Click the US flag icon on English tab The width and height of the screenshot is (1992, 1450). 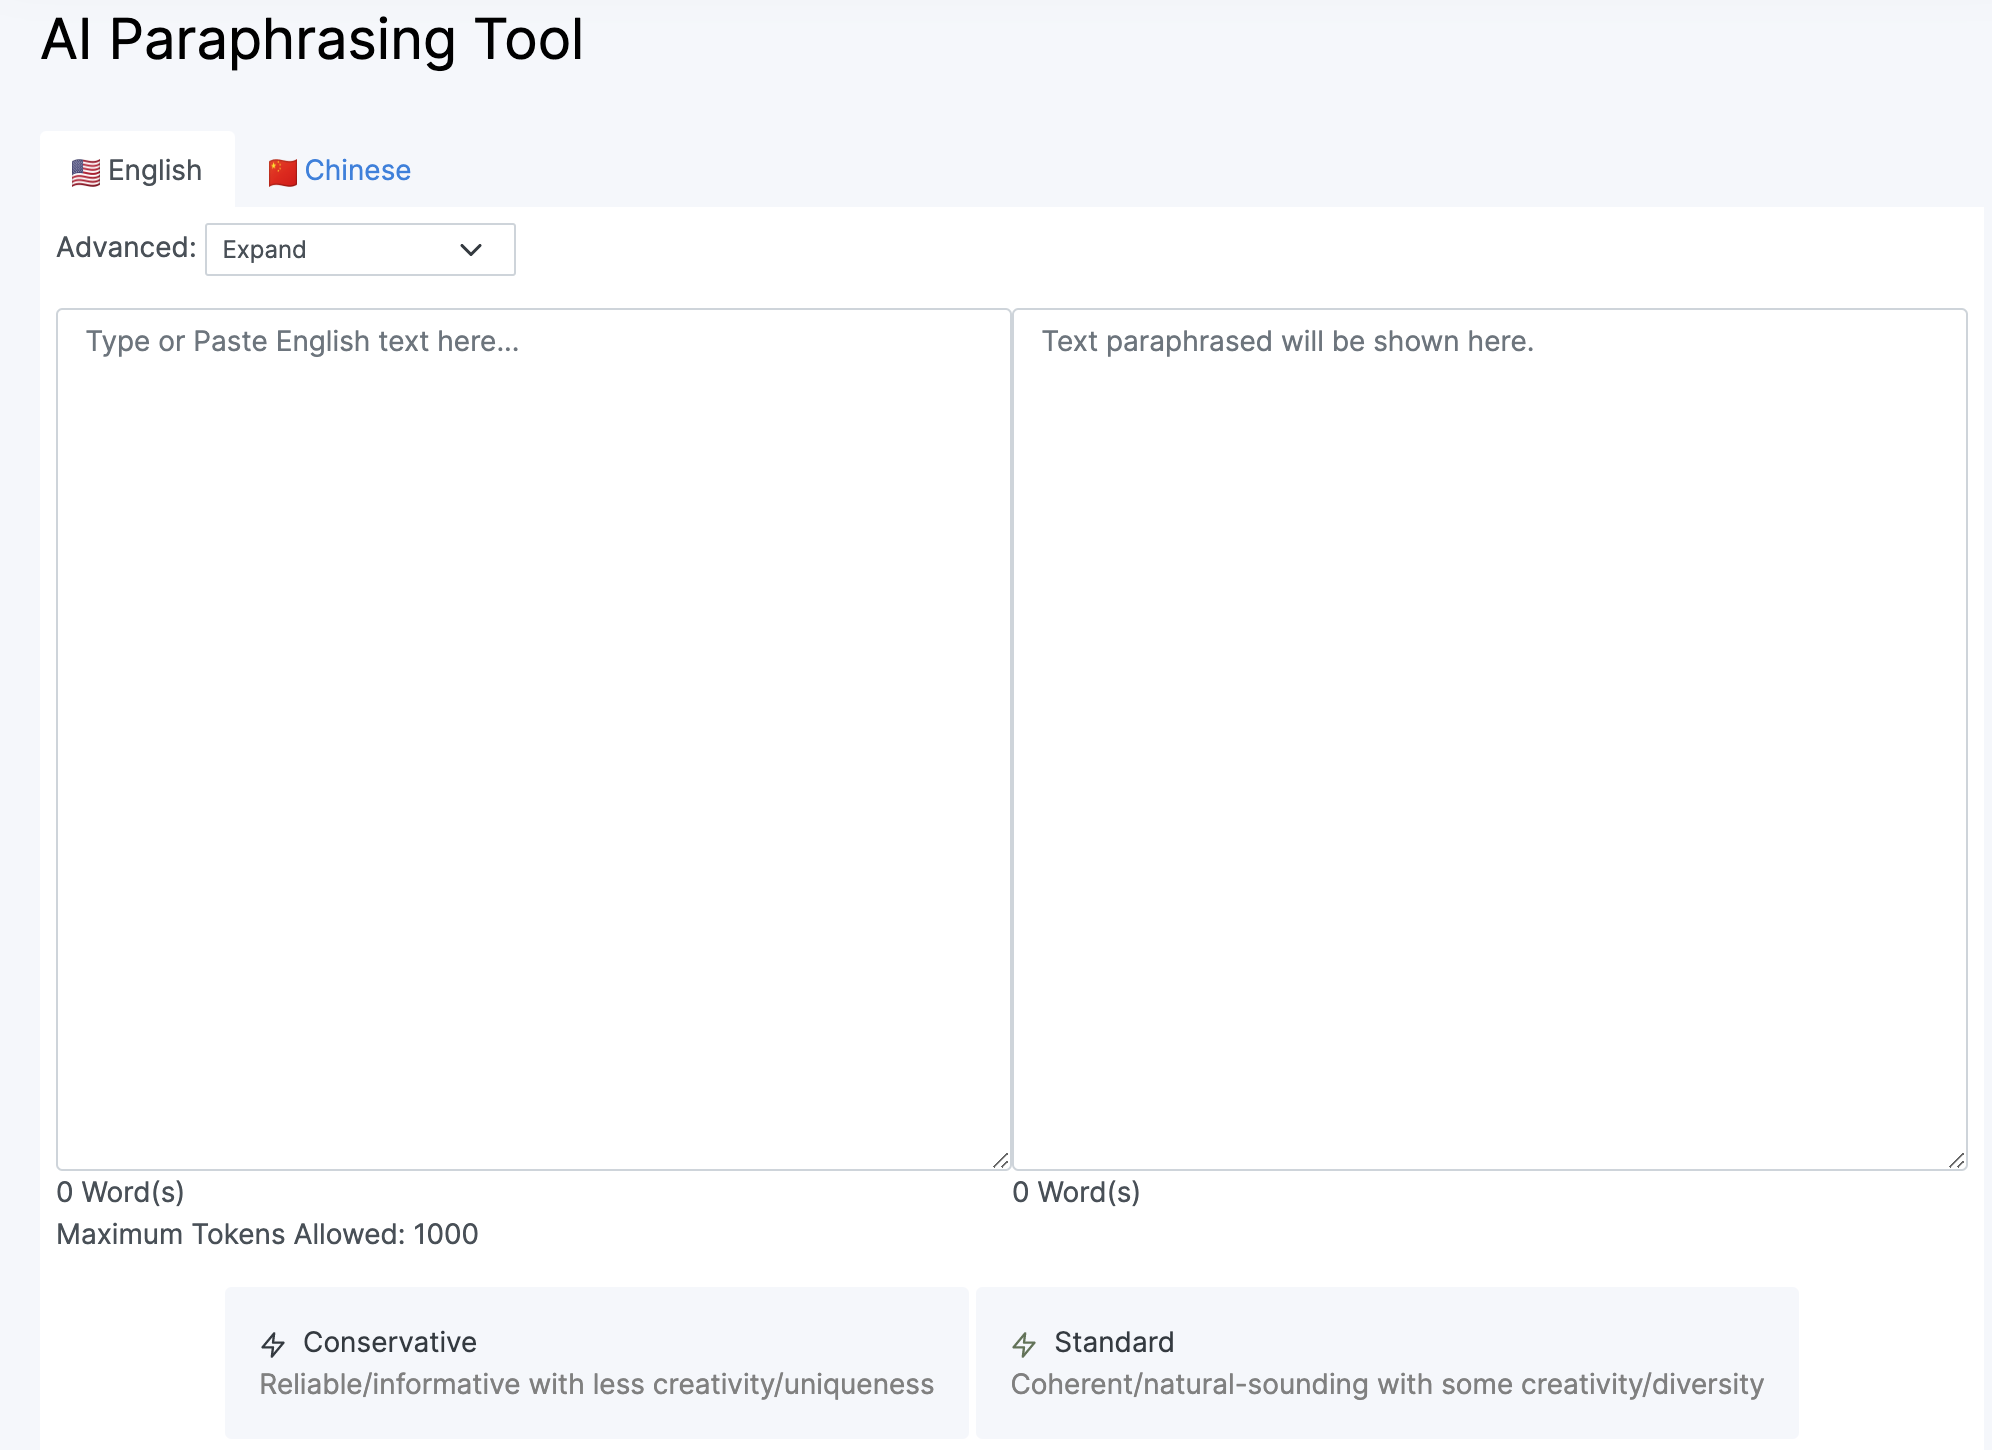click(x=86, y=172)
